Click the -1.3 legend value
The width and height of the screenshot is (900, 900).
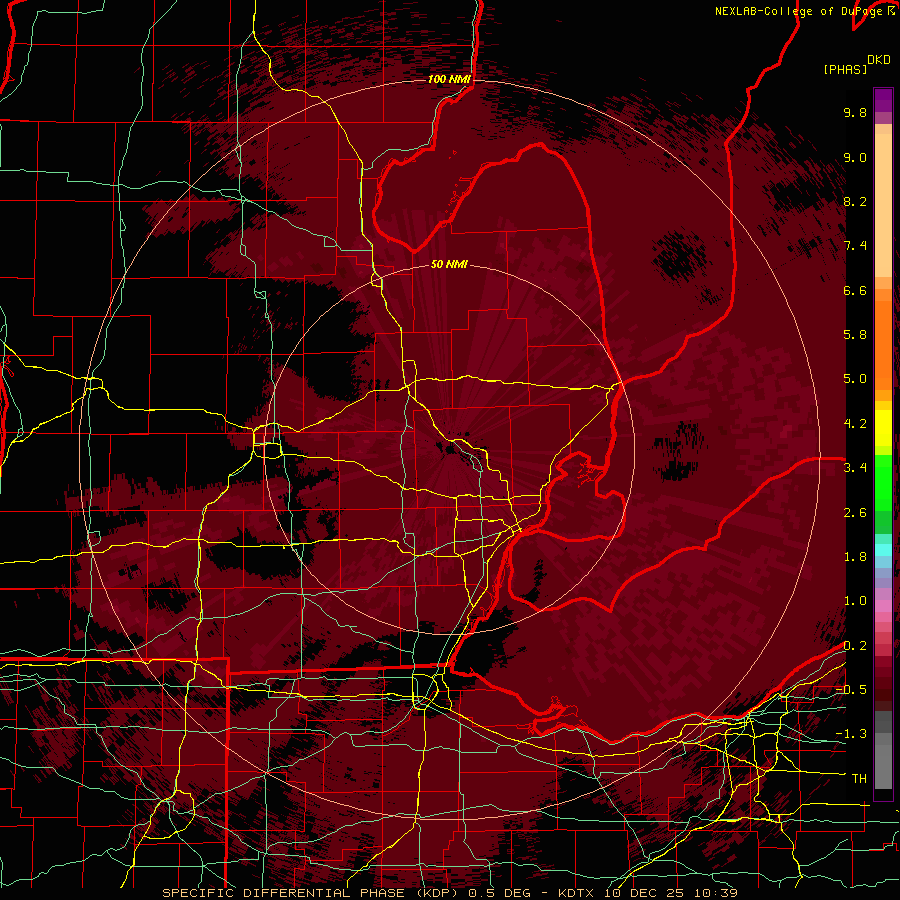coord(851,734)
